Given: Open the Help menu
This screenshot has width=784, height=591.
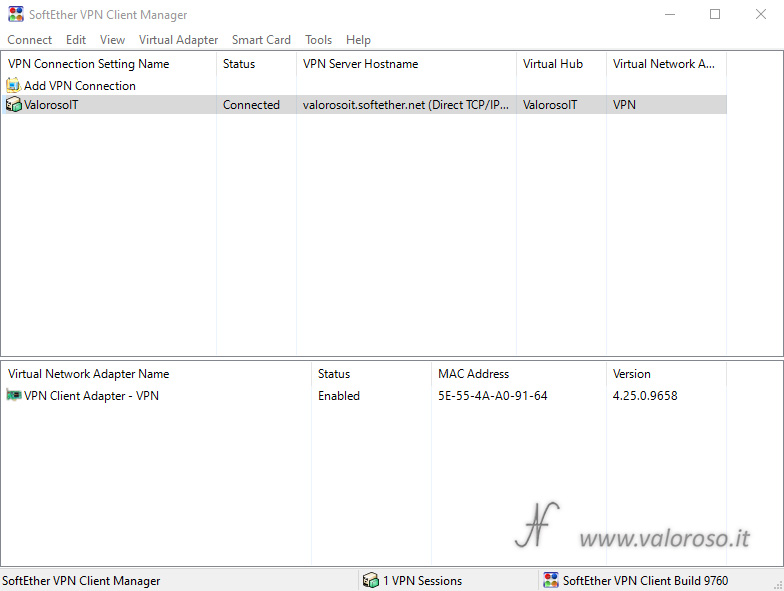Looking at the screenshot, I should point(358,40).
